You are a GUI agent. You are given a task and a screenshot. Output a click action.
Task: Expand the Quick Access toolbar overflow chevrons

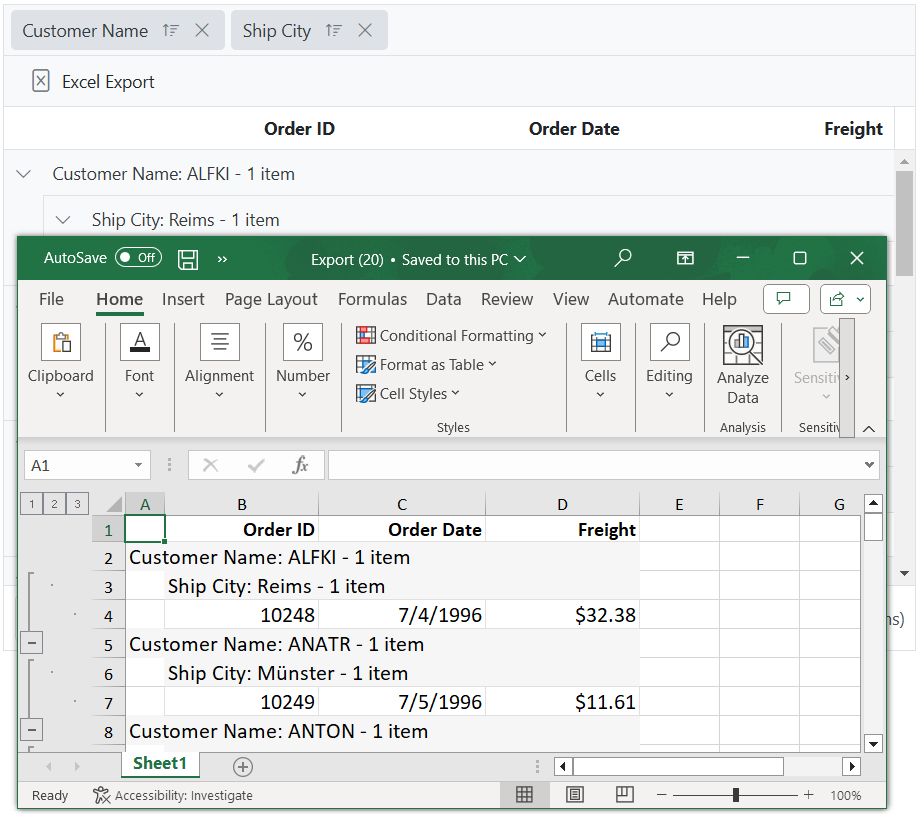click(x=222, y=259)
